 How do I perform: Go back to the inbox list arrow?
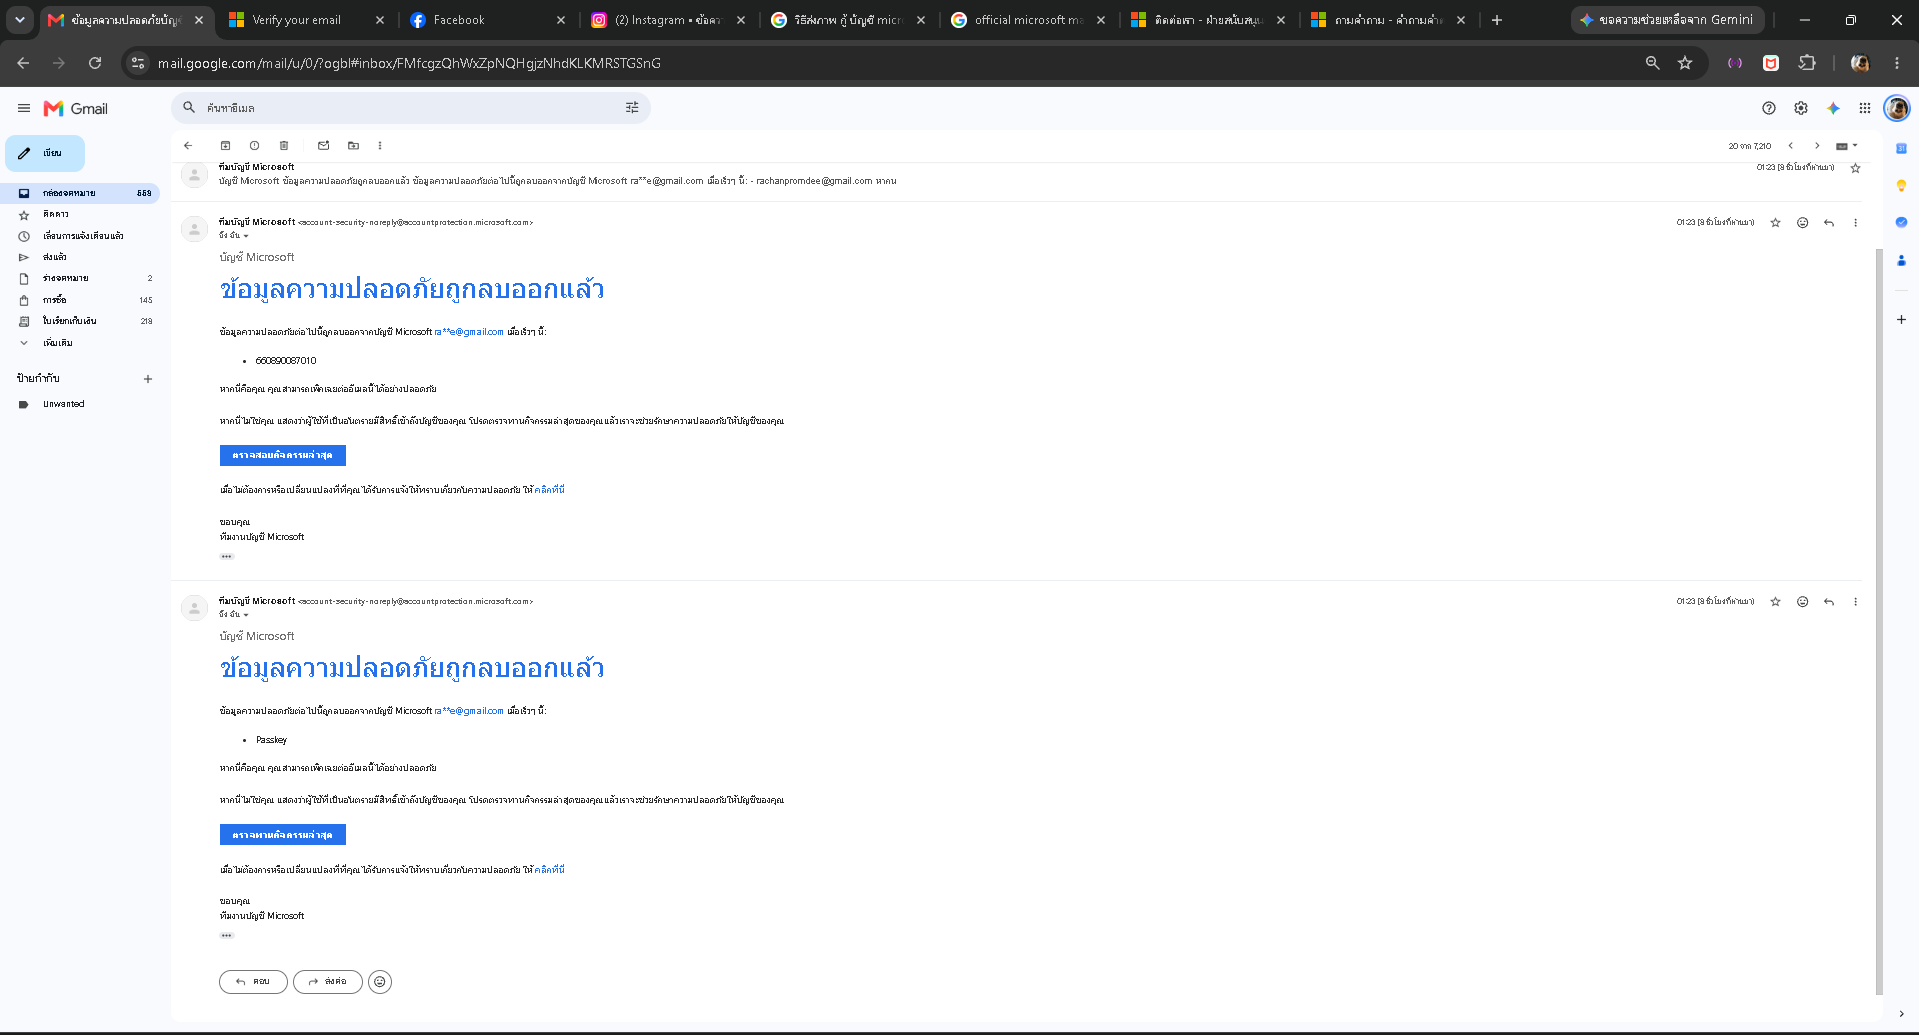[x=188, y=146]
